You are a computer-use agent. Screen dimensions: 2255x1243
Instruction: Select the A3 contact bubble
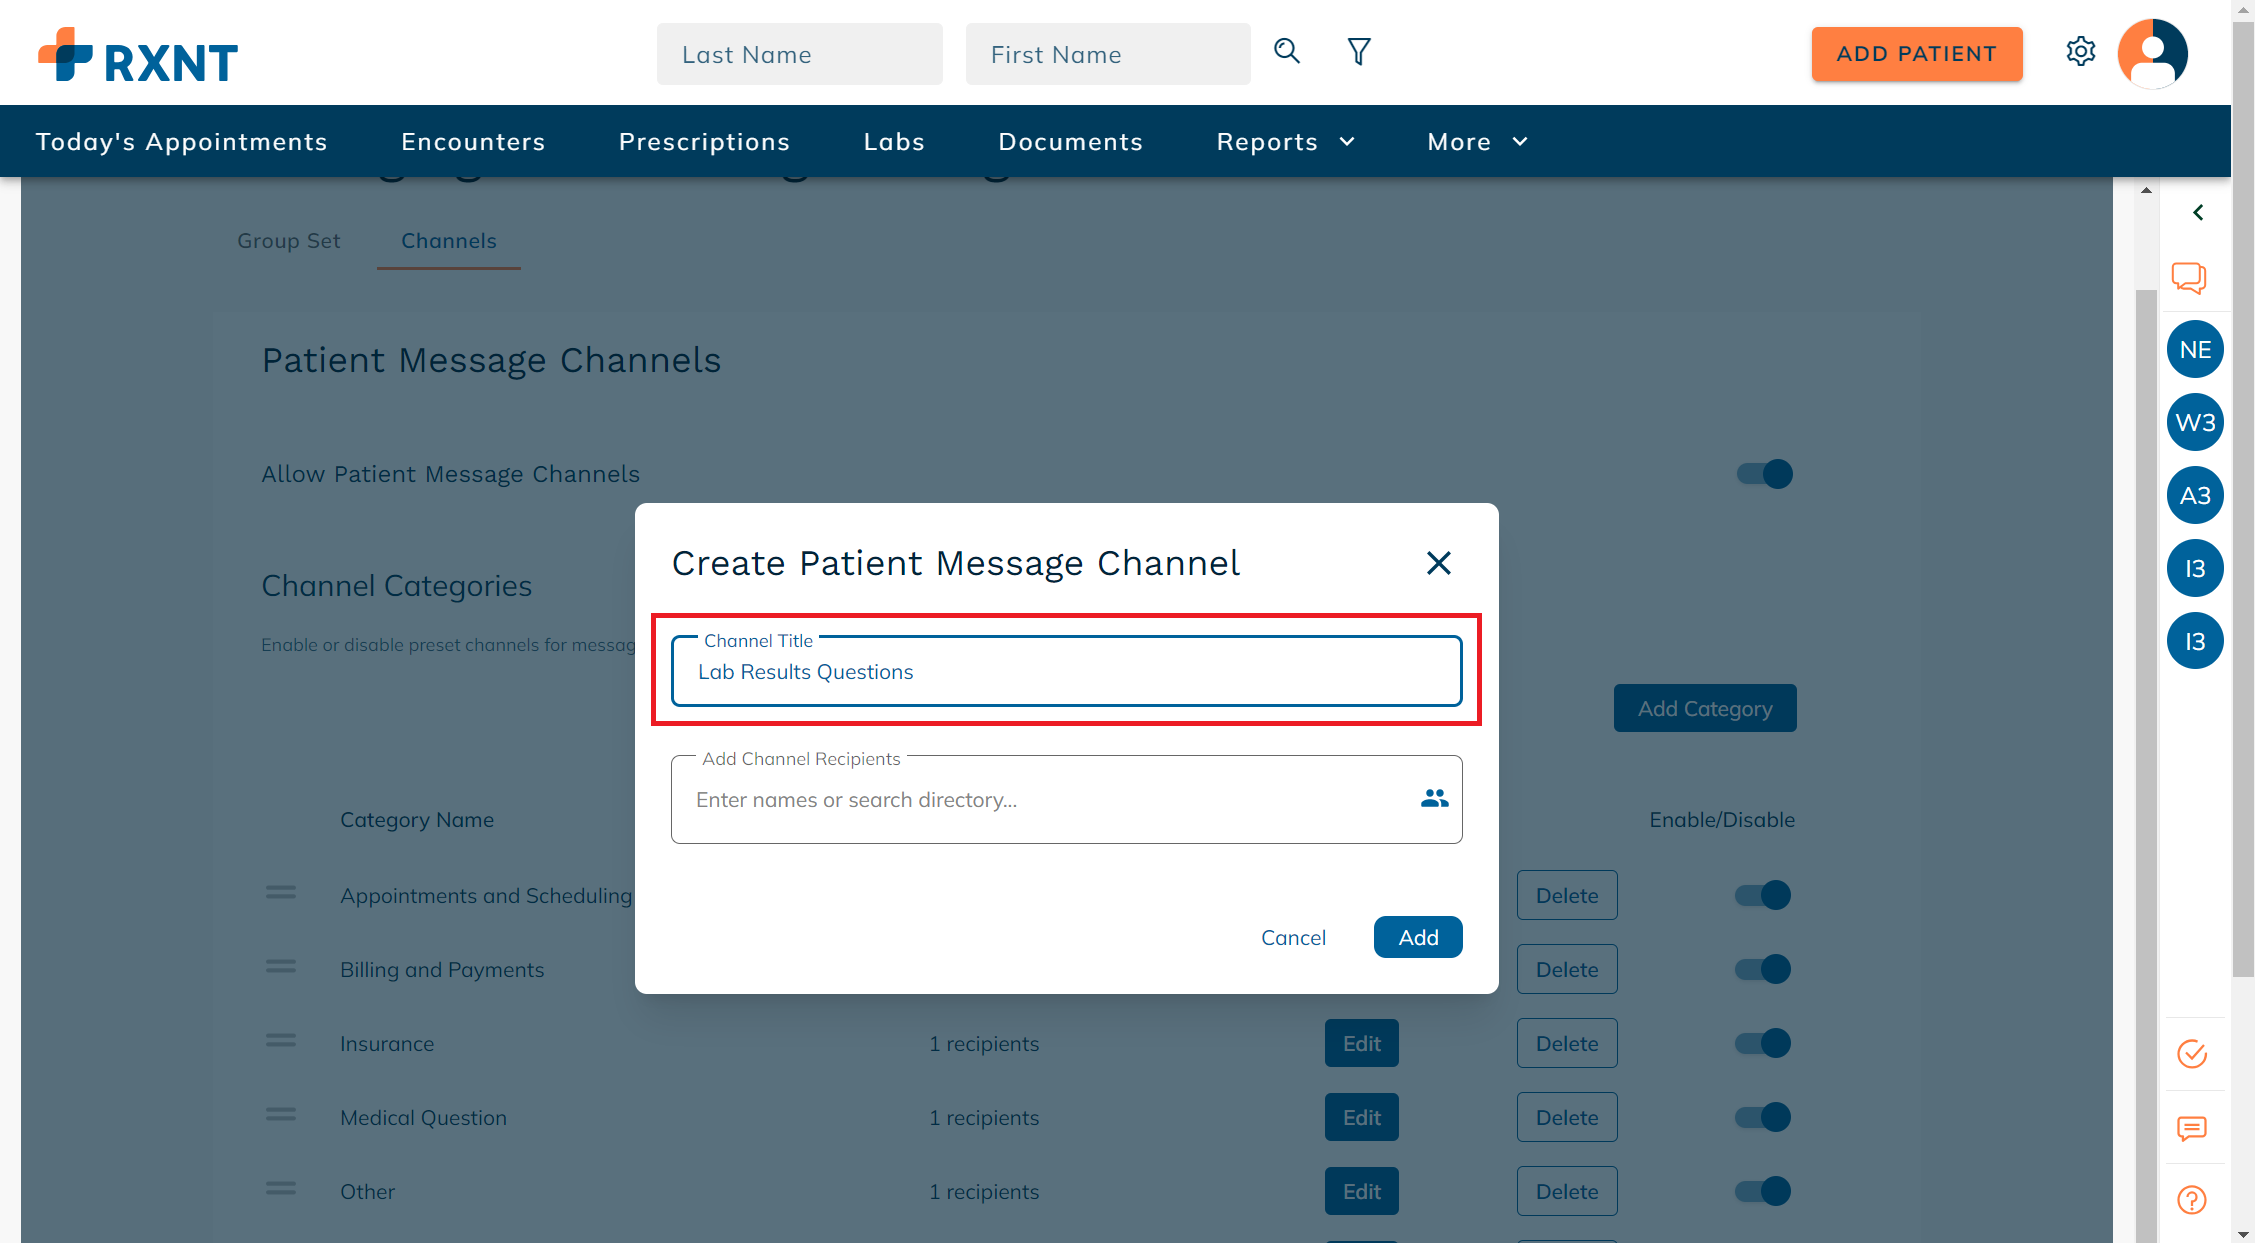pyautogui.click(x=2195, y=495)
